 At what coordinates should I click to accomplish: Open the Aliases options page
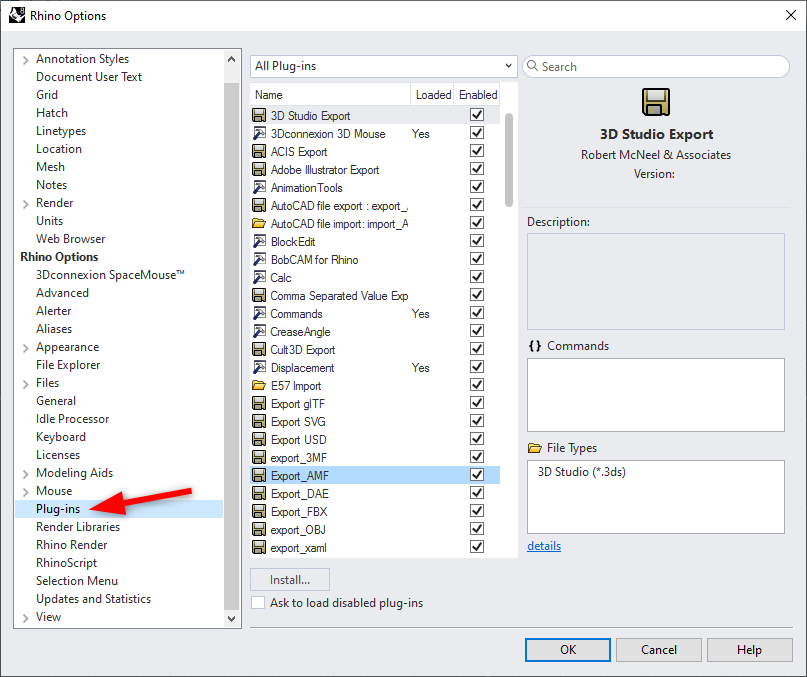pos(54,329)
